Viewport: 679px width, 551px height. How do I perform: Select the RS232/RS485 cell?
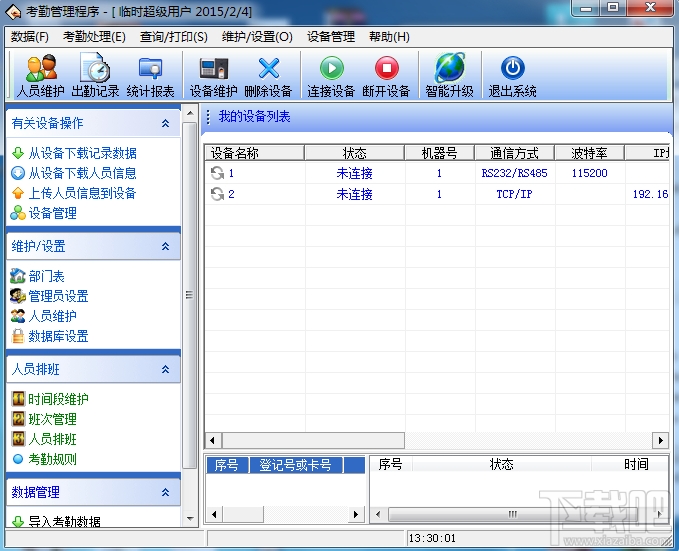514,173
